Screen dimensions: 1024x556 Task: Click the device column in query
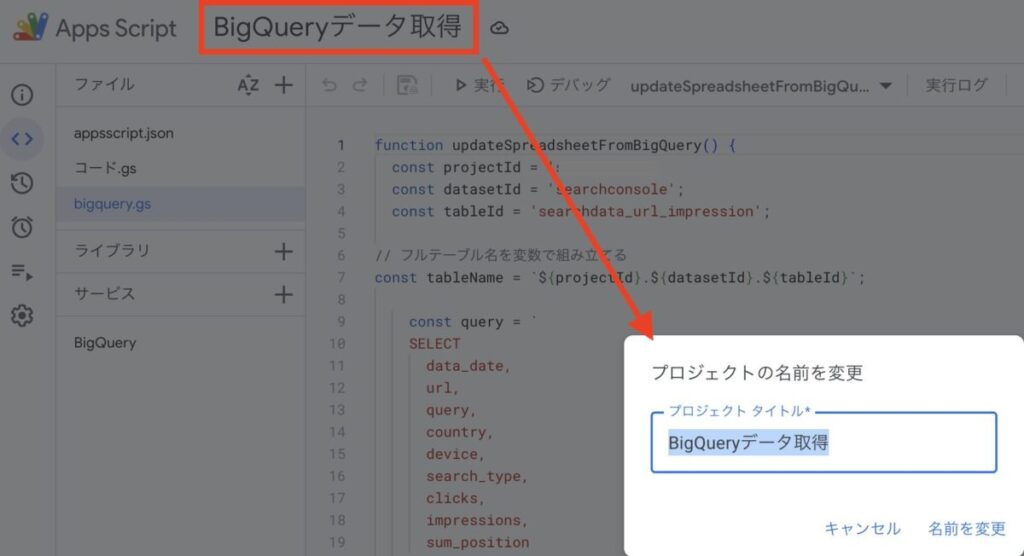point(455,454)
